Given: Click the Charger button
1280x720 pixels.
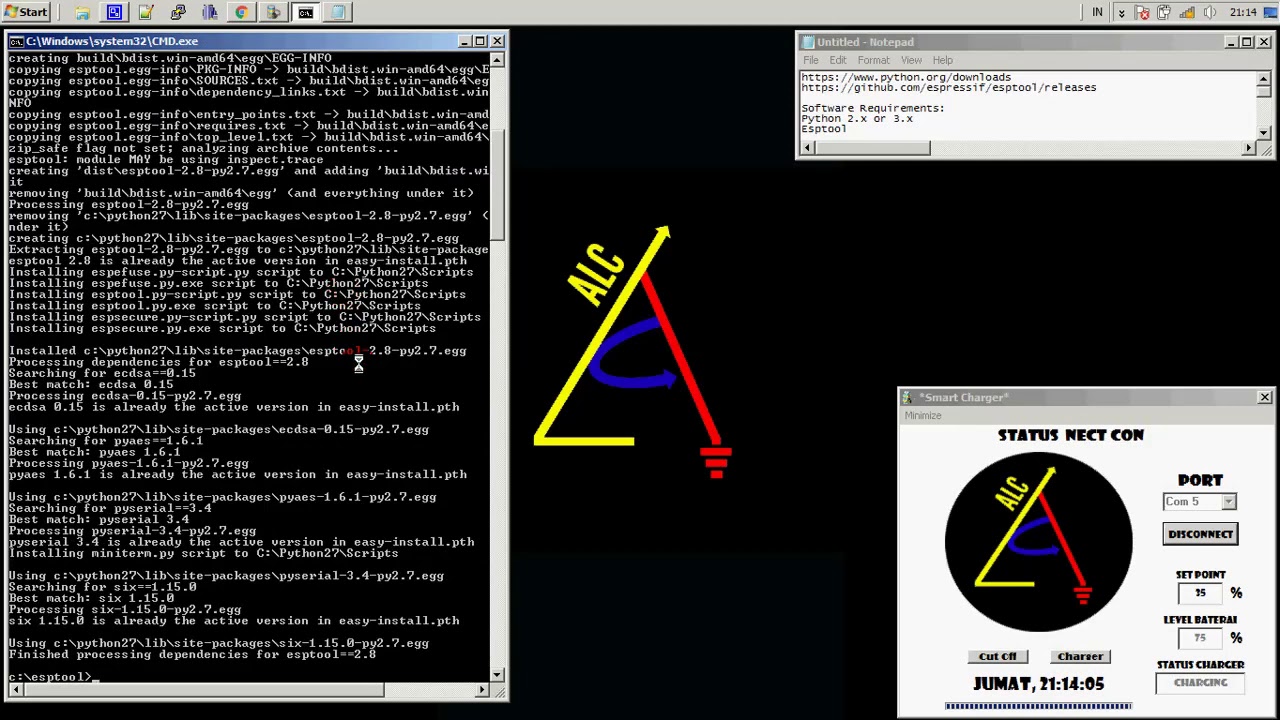Looking at the screenshot, I should [1080, 657].
